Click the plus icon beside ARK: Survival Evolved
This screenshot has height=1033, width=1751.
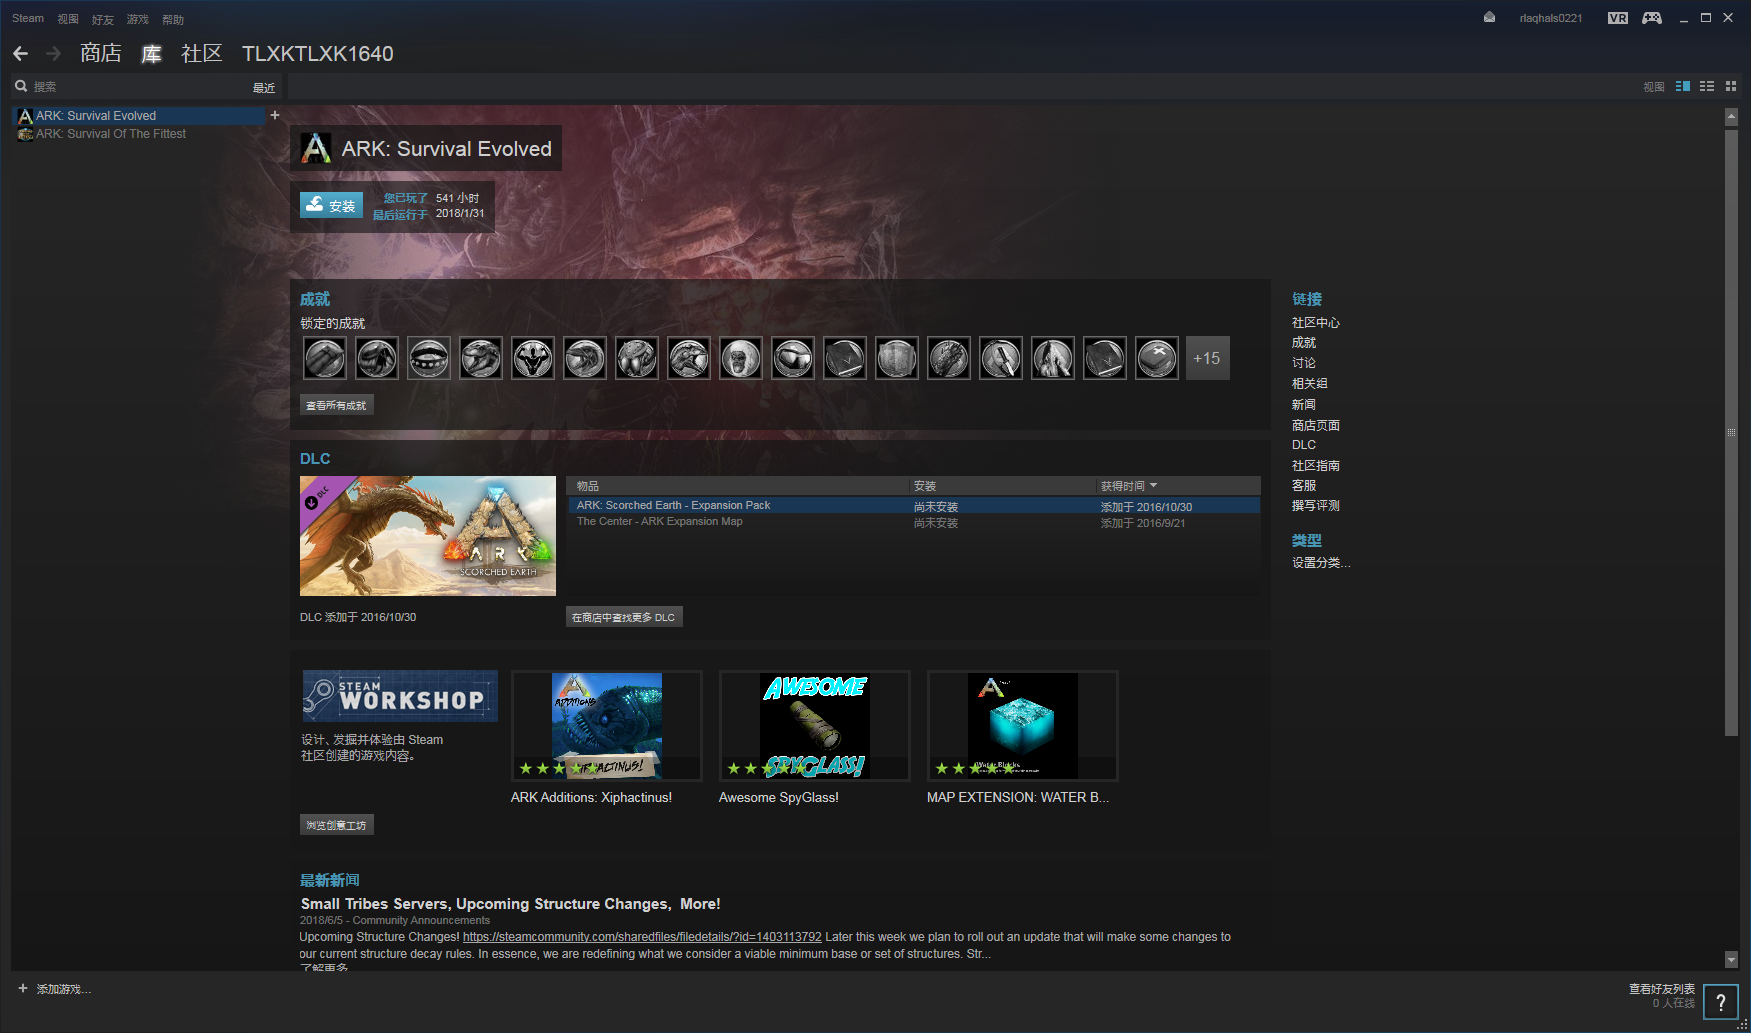(x=275, y=115)
